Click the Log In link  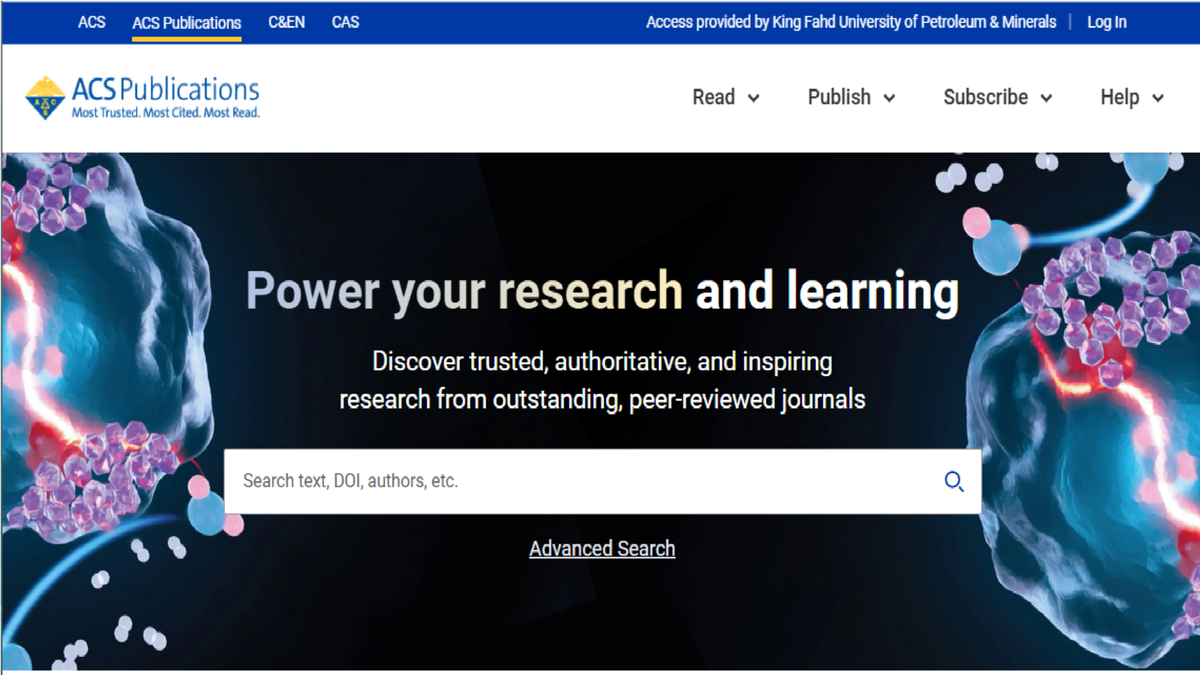(x=1107, y=22)
